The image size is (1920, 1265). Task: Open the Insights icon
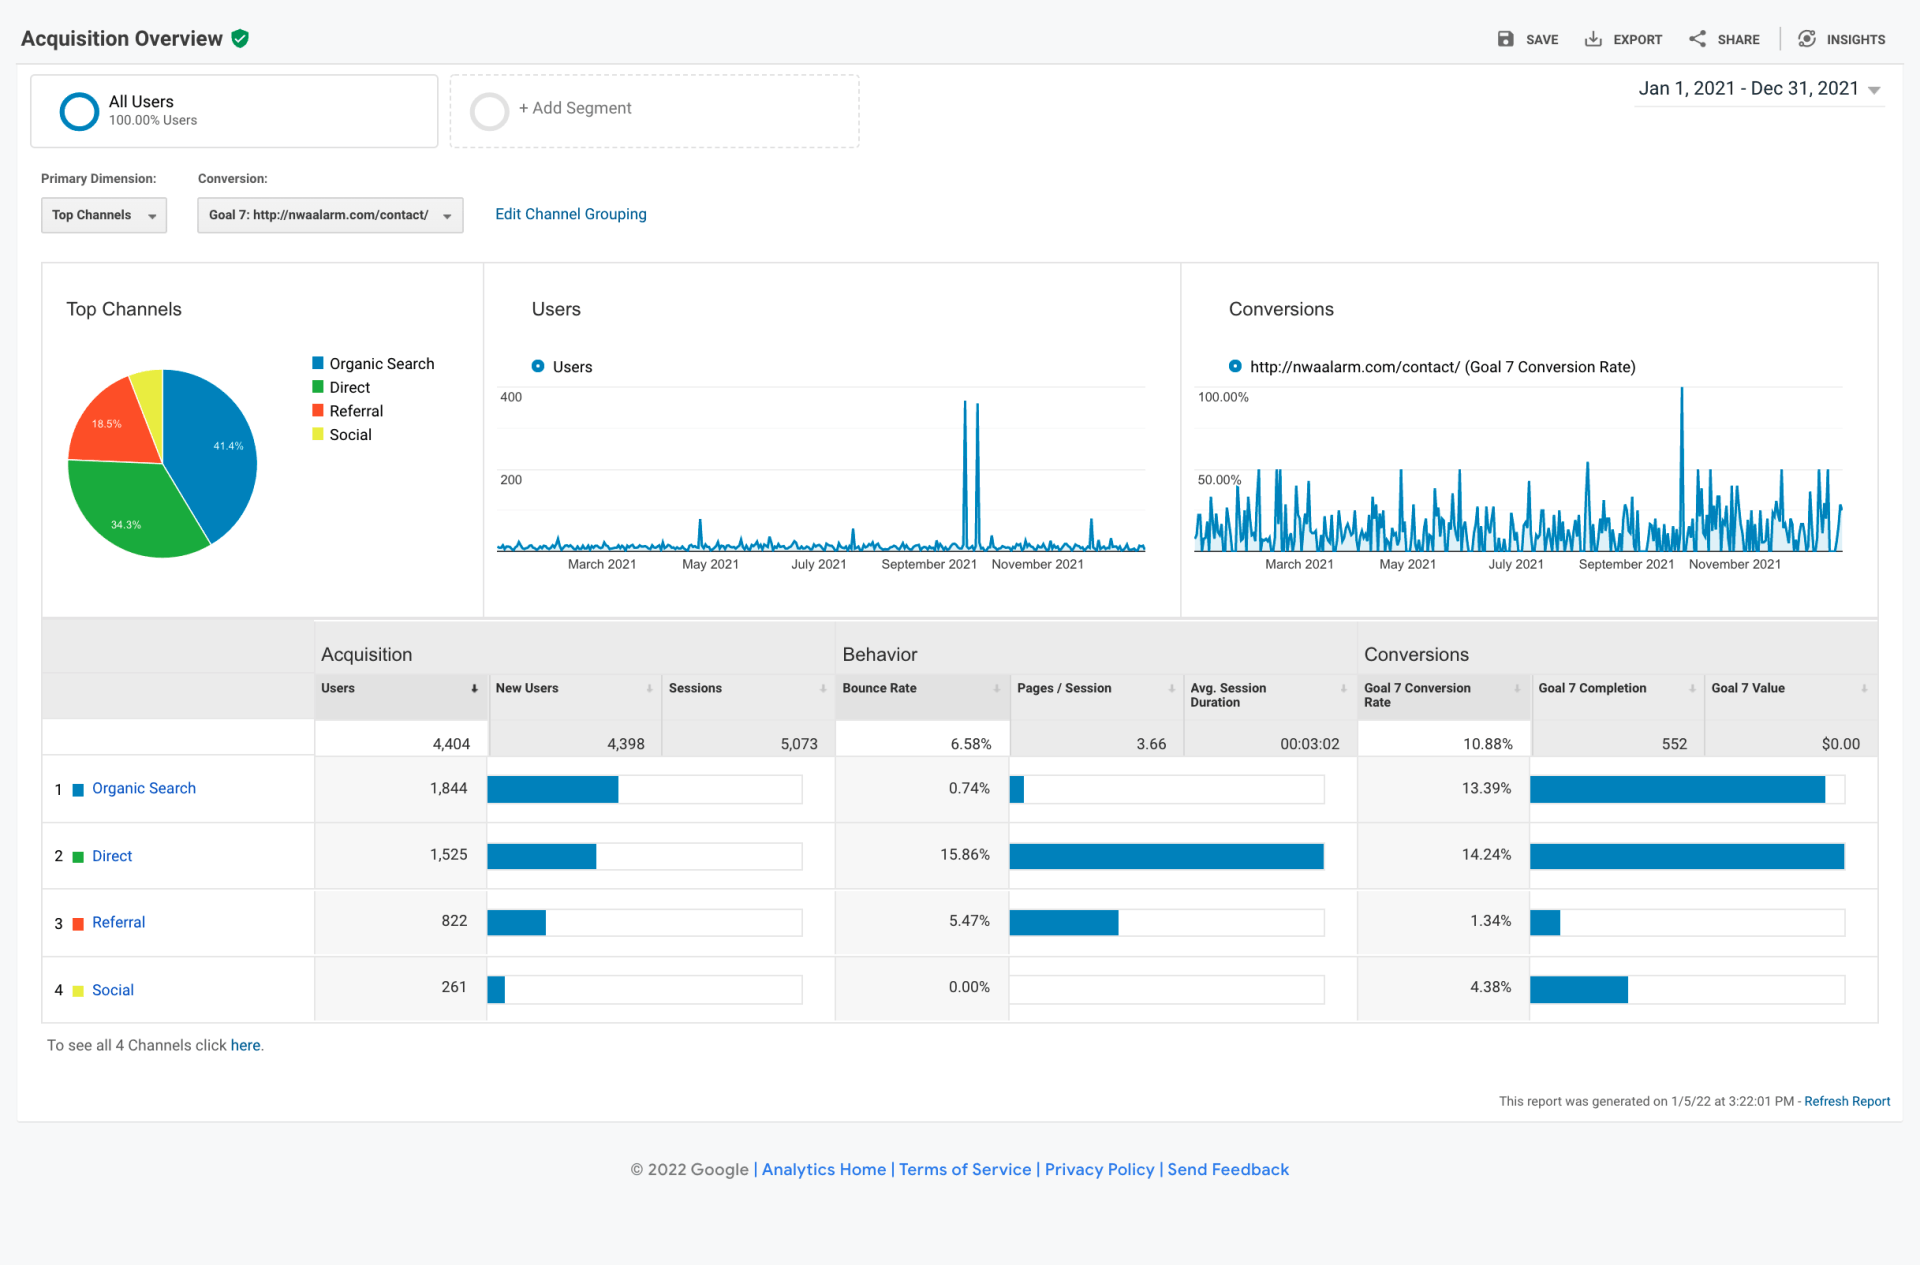point(1806,39)
